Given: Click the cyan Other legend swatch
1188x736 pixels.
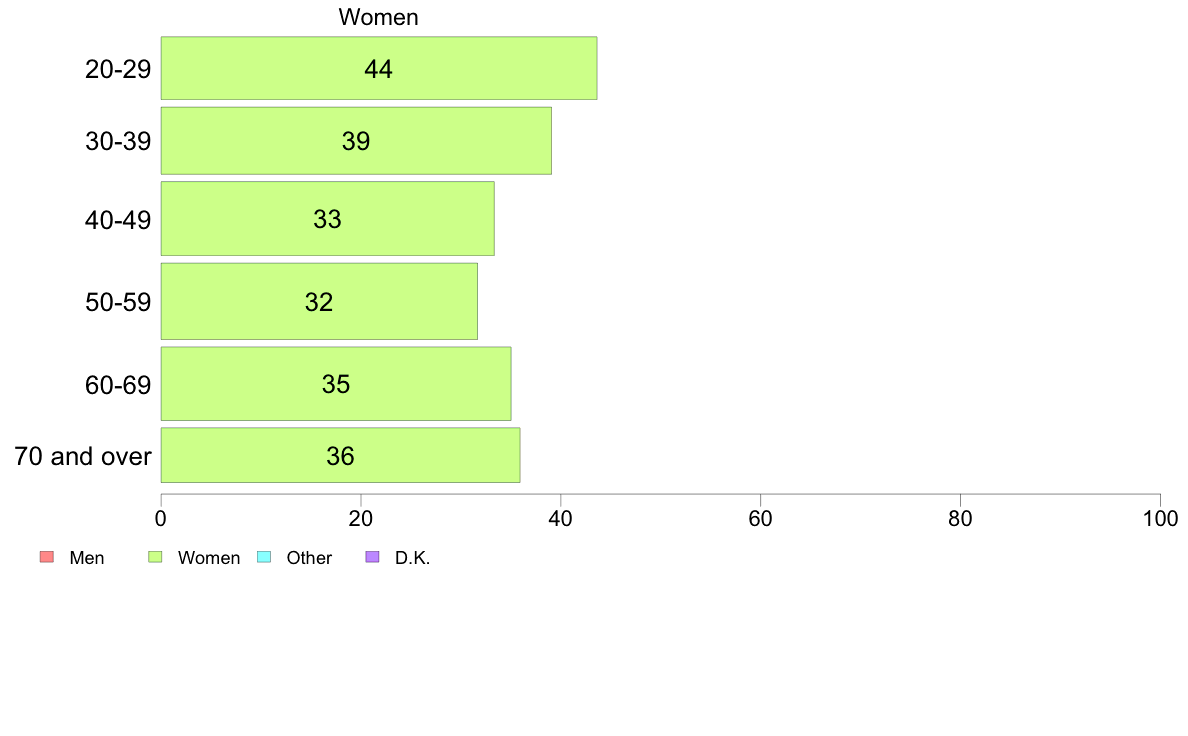Looking at the screenshot, I should (264, 557).
